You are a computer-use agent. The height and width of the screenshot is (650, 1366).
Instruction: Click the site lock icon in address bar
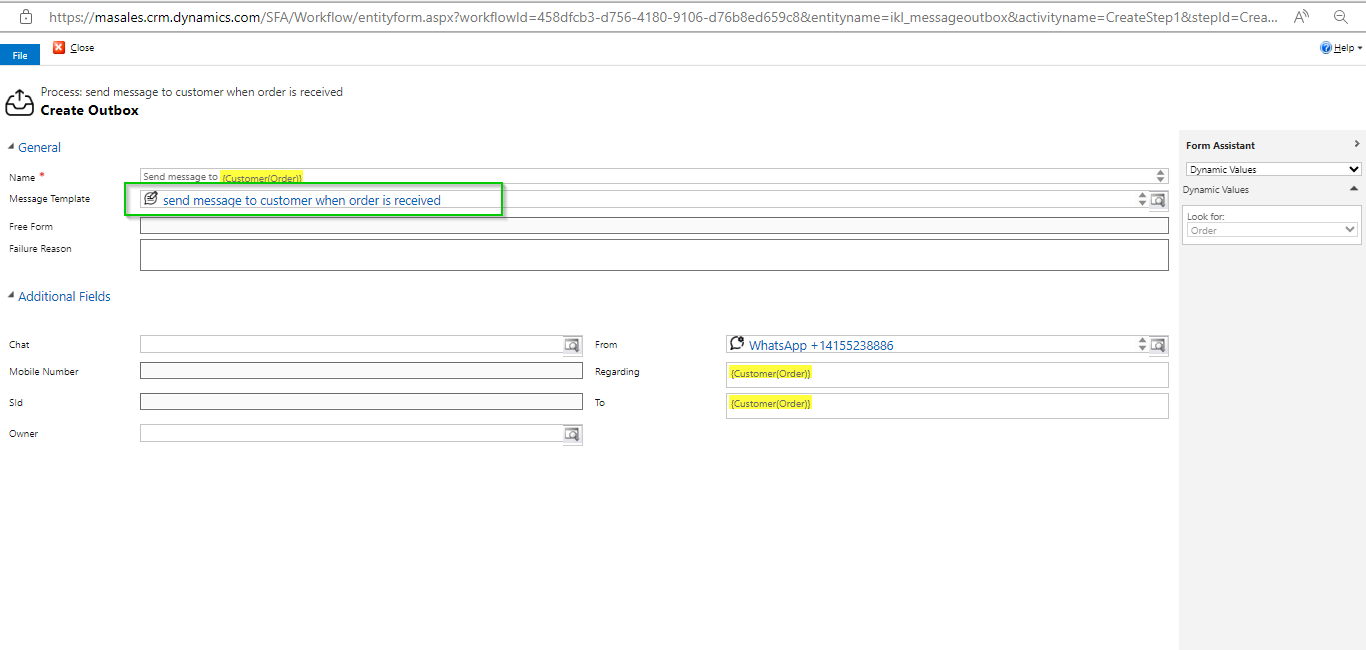pyautogui.click(x=26, y=17)
